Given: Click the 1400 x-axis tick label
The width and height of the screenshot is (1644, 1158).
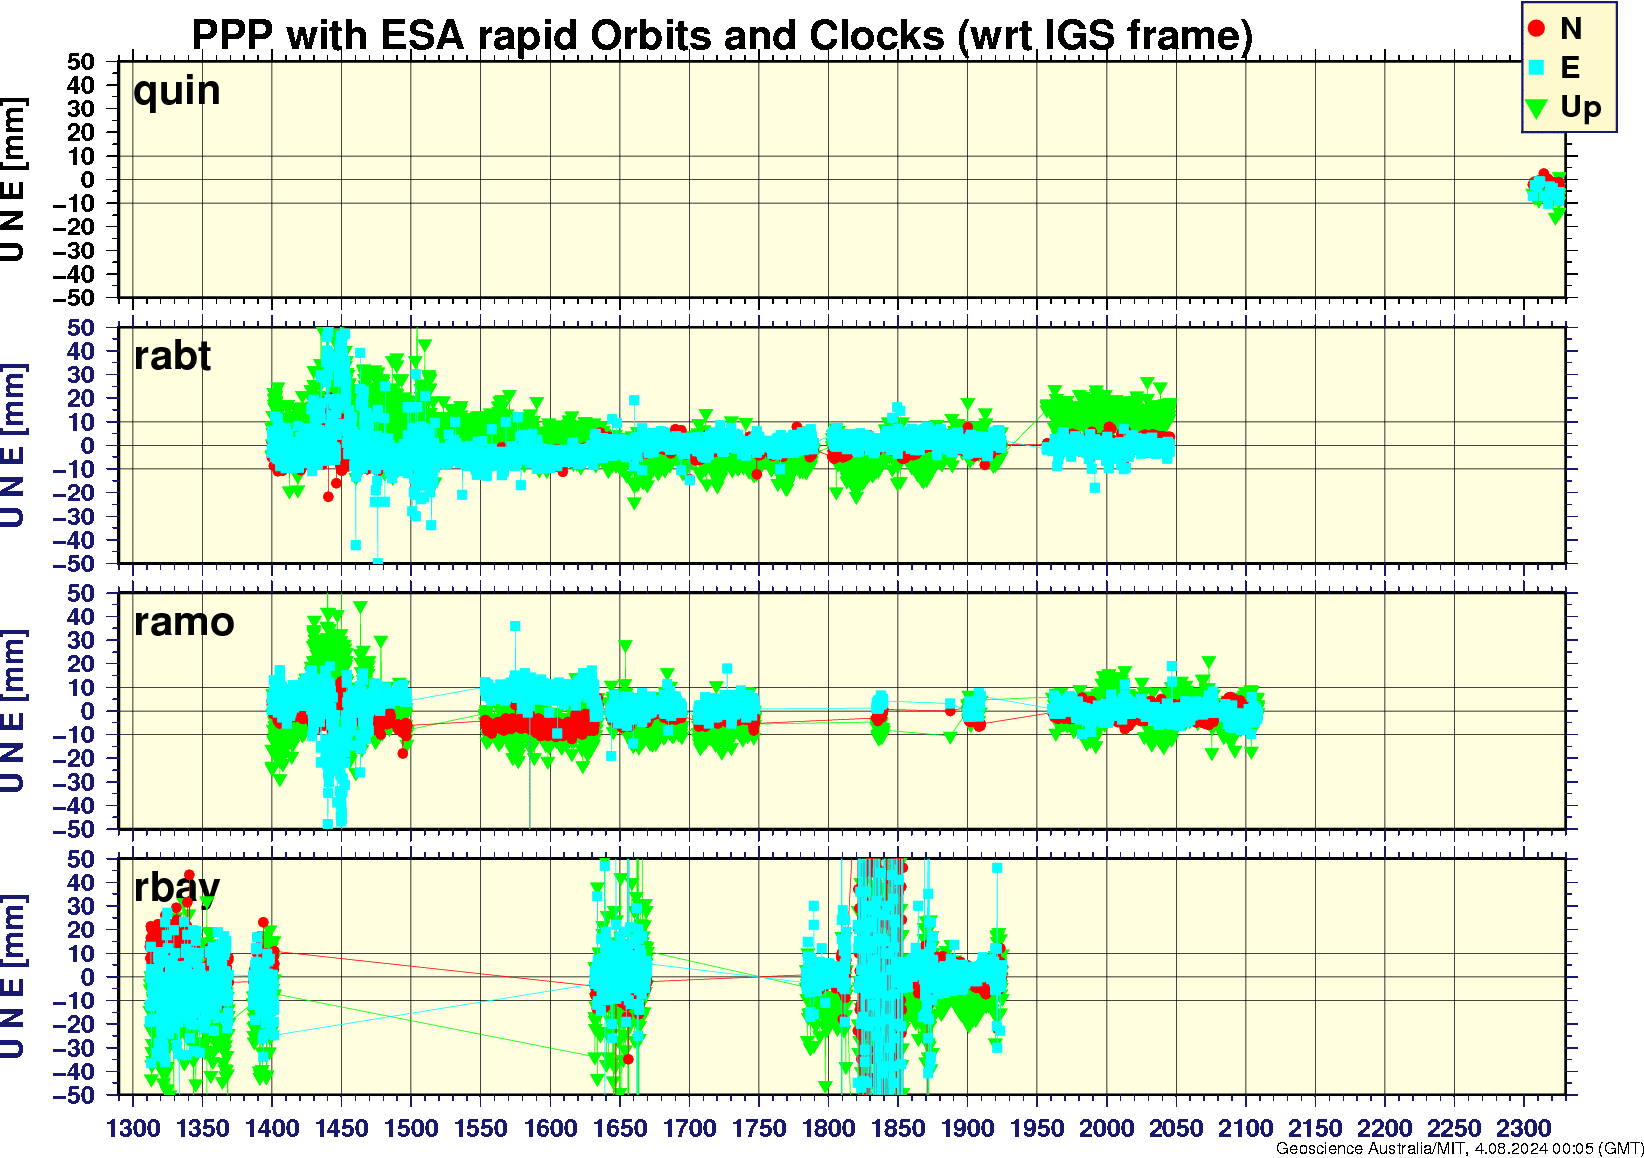Looking at the screenshot, I should click(272, 1128).
